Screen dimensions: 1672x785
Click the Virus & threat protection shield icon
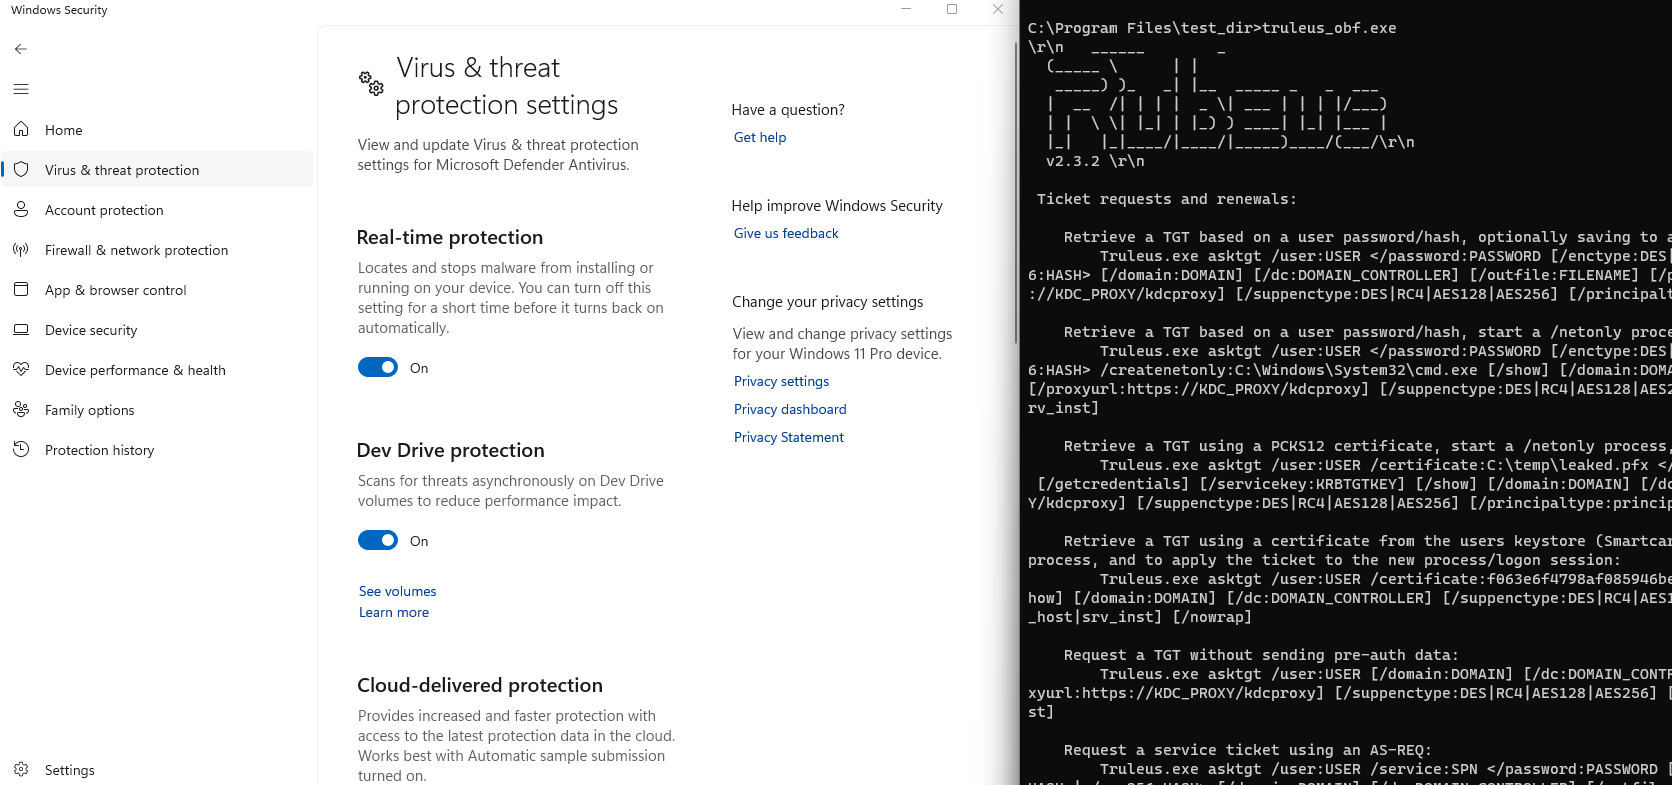tap(21, 169)
